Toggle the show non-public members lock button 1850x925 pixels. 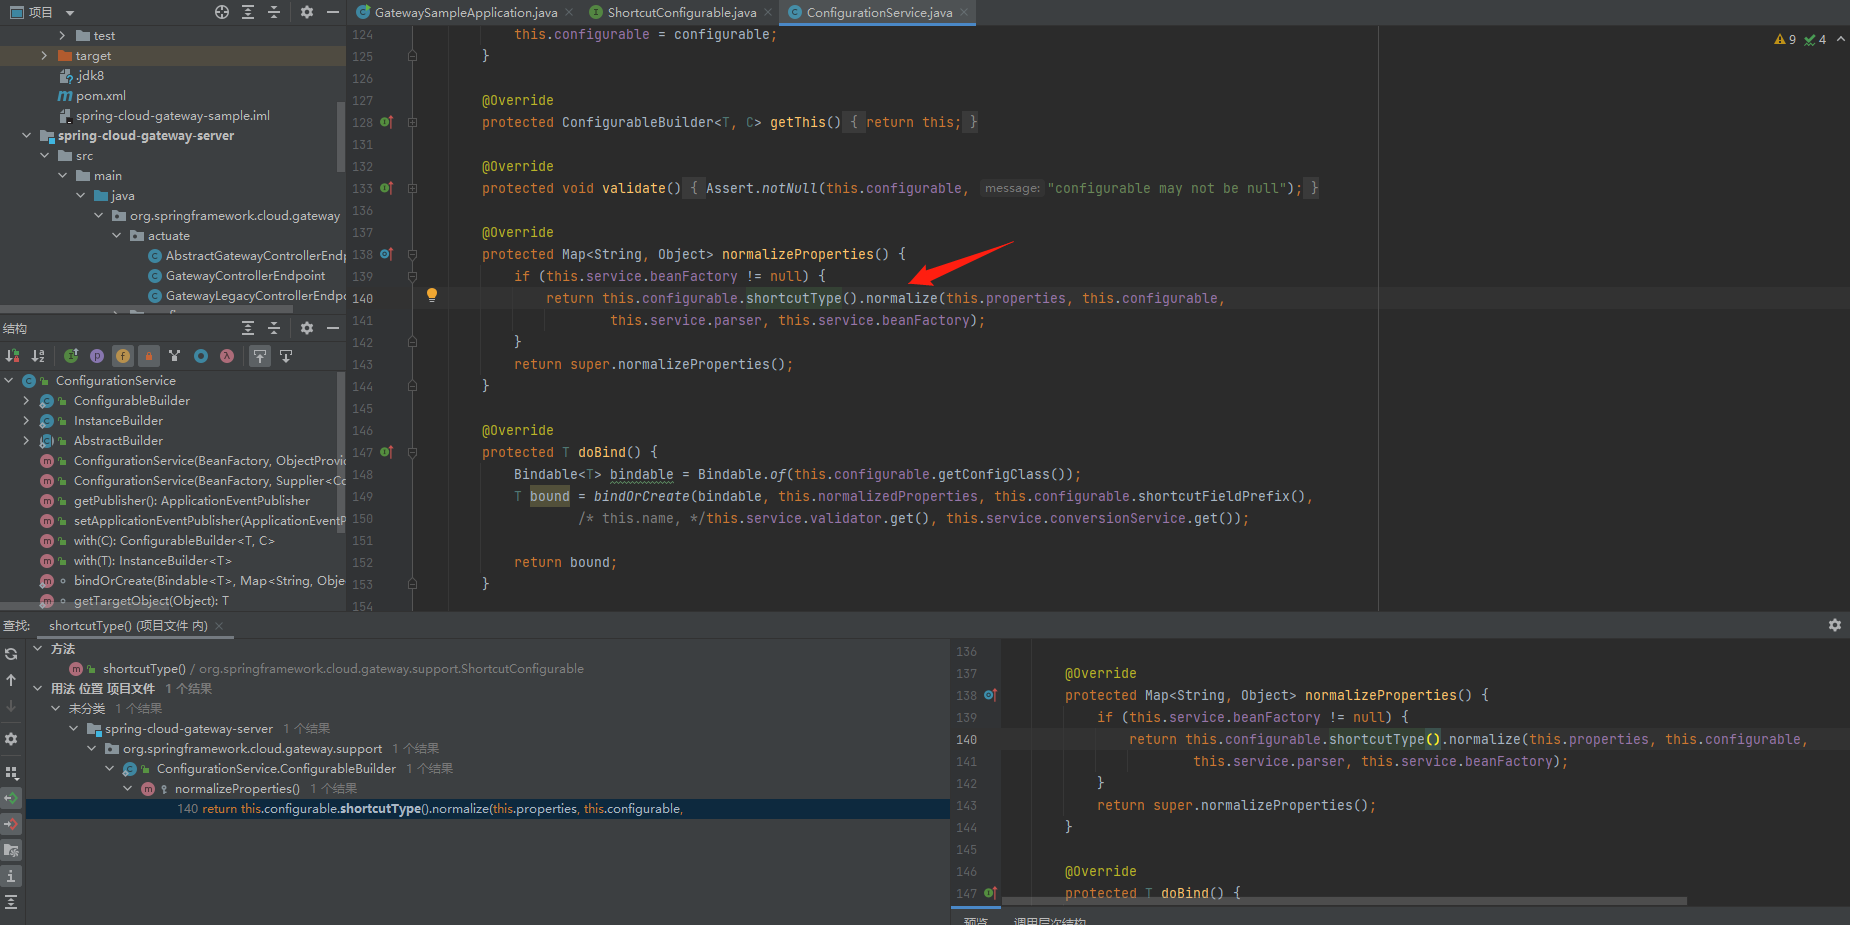[149, 356]
